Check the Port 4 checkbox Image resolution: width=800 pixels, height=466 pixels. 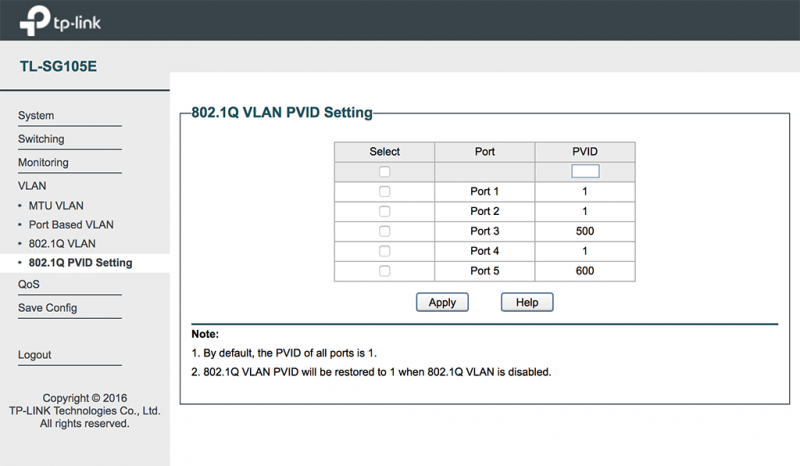point(385,251)
